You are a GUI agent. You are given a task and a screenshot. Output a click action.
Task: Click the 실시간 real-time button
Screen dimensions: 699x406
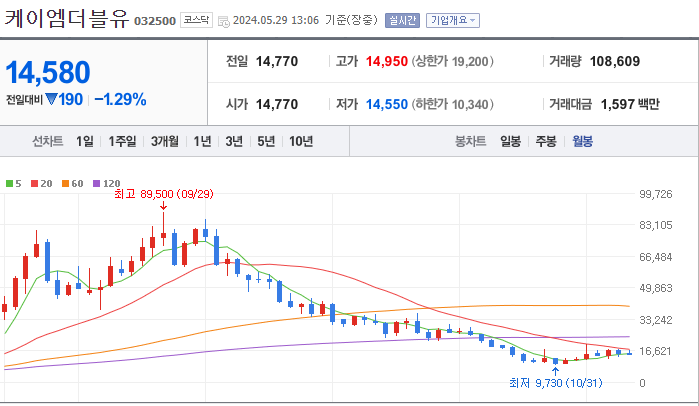[x=402, y=21]
